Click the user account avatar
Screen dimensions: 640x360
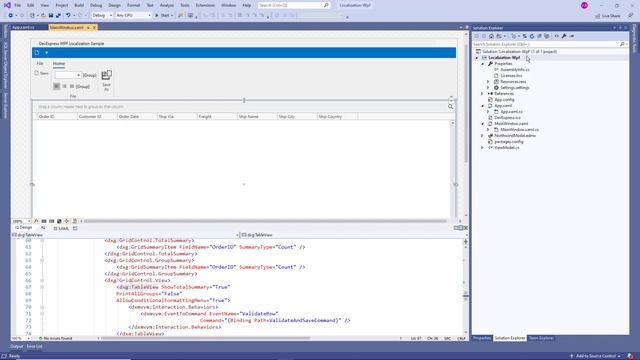(584, 6)
